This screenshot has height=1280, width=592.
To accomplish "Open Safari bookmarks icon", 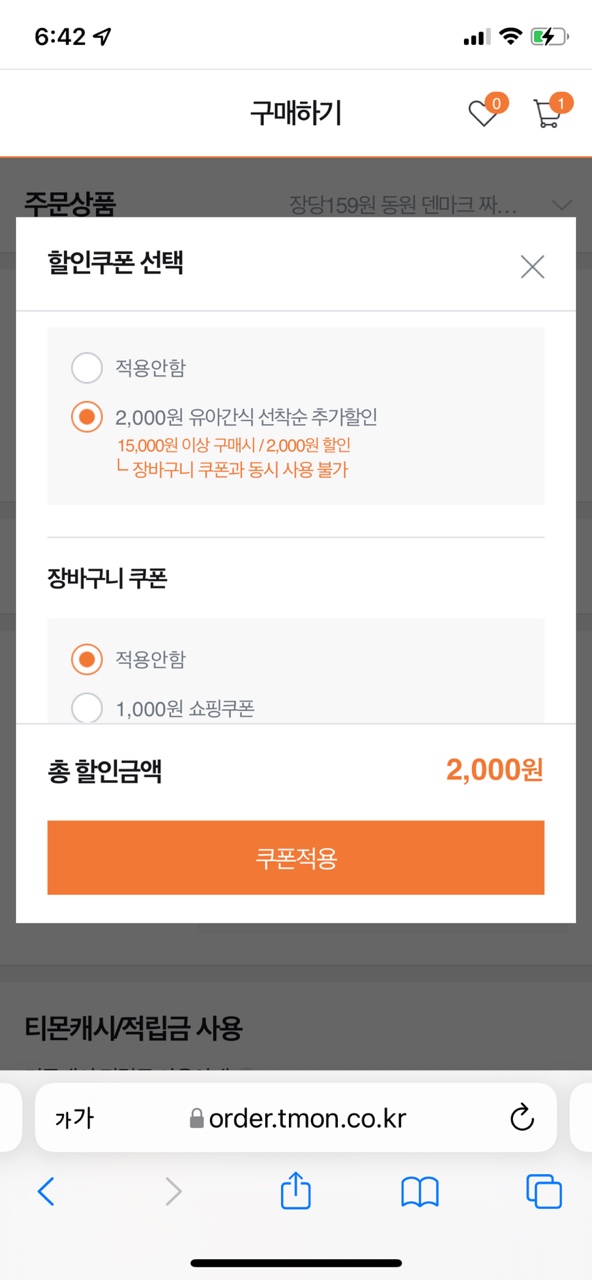I will (420, 1191).
